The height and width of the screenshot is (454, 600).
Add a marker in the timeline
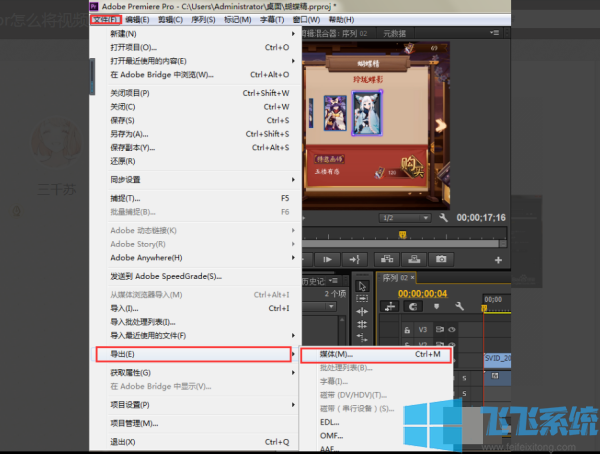(x=437, y=307)
